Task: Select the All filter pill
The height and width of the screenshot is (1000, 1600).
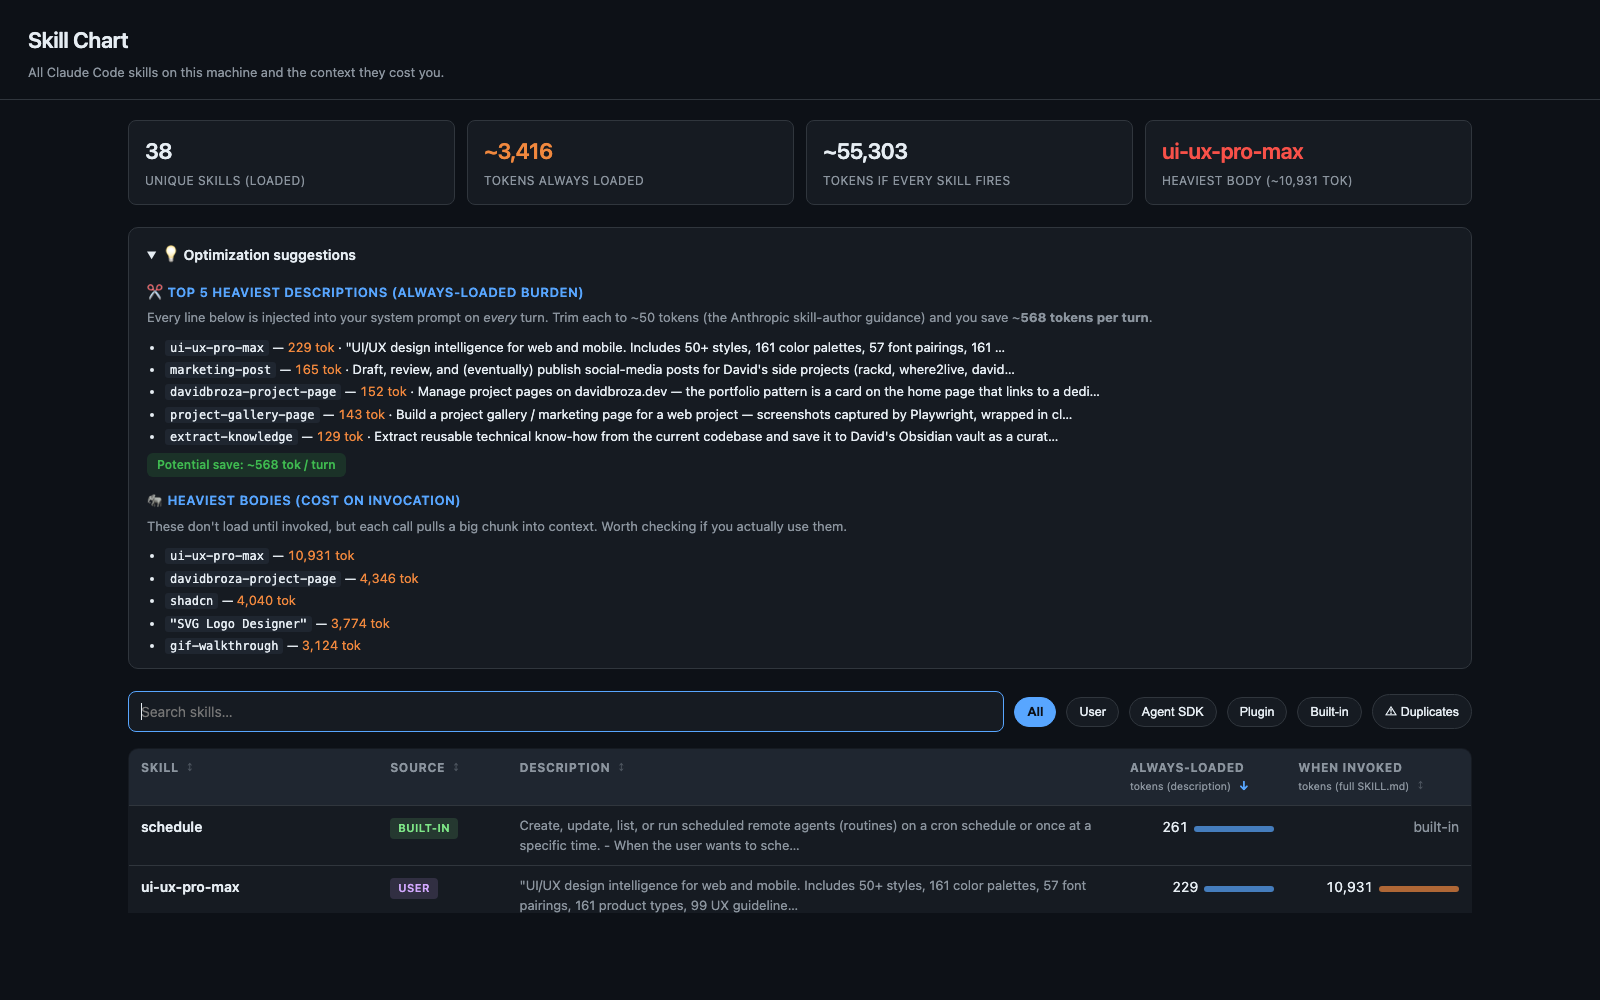Action: tap(1035, 712)
